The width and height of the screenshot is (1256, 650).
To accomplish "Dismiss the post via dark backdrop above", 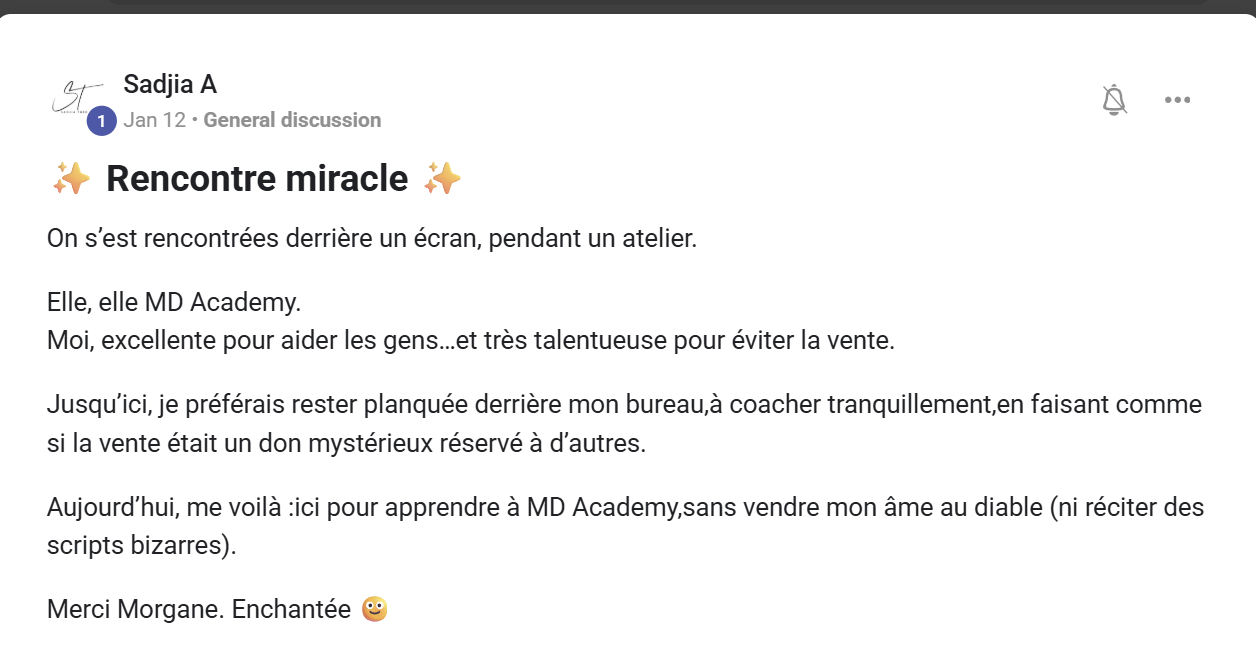I will 628,6.
